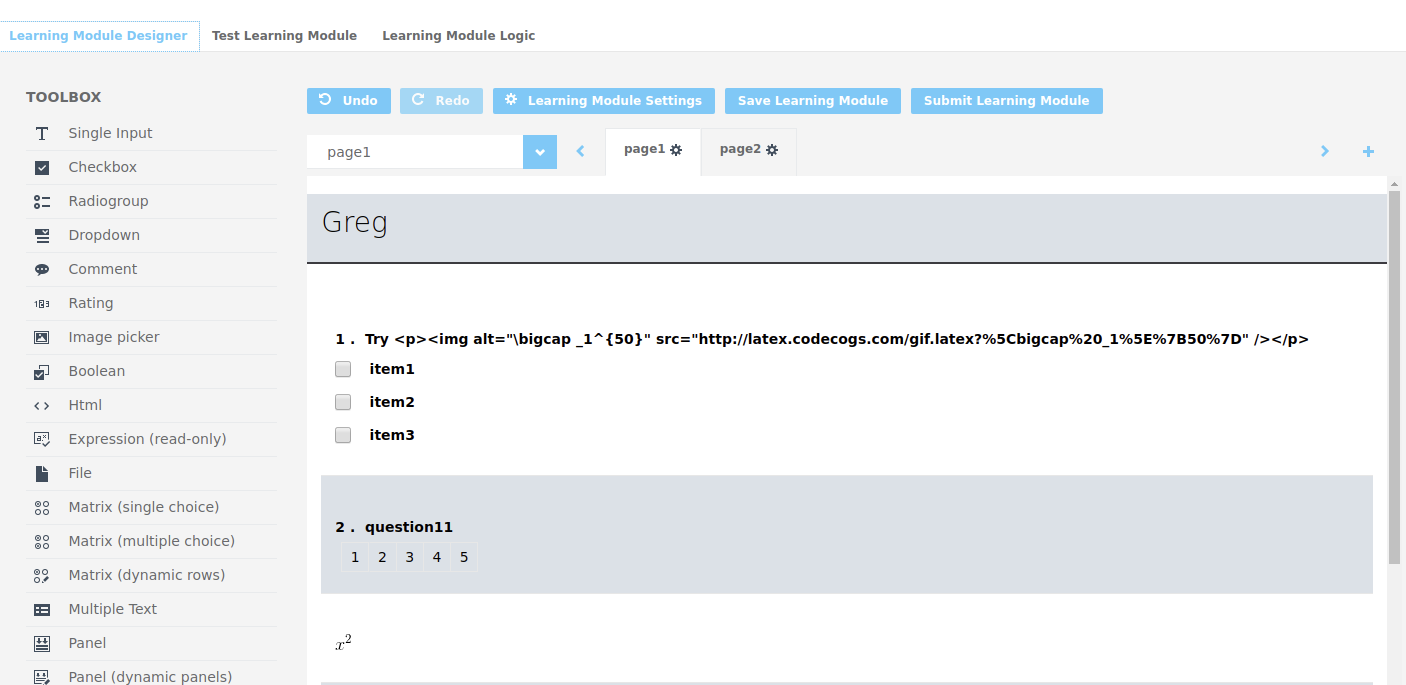Pick the Radiogroup icon in toolbox
Image resolution: width=1406 pixels, height=685 pixels.
(x=42, y=202)
